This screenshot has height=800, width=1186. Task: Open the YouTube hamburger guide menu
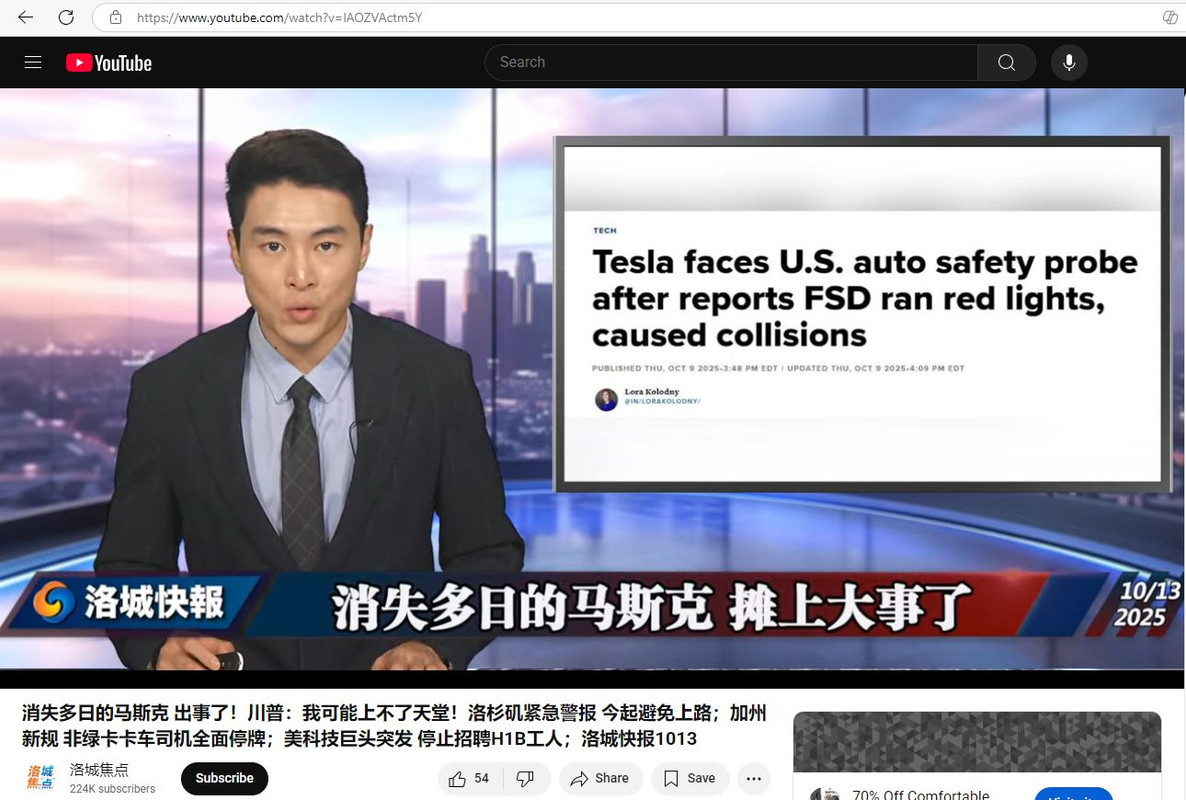pos(33,62)
